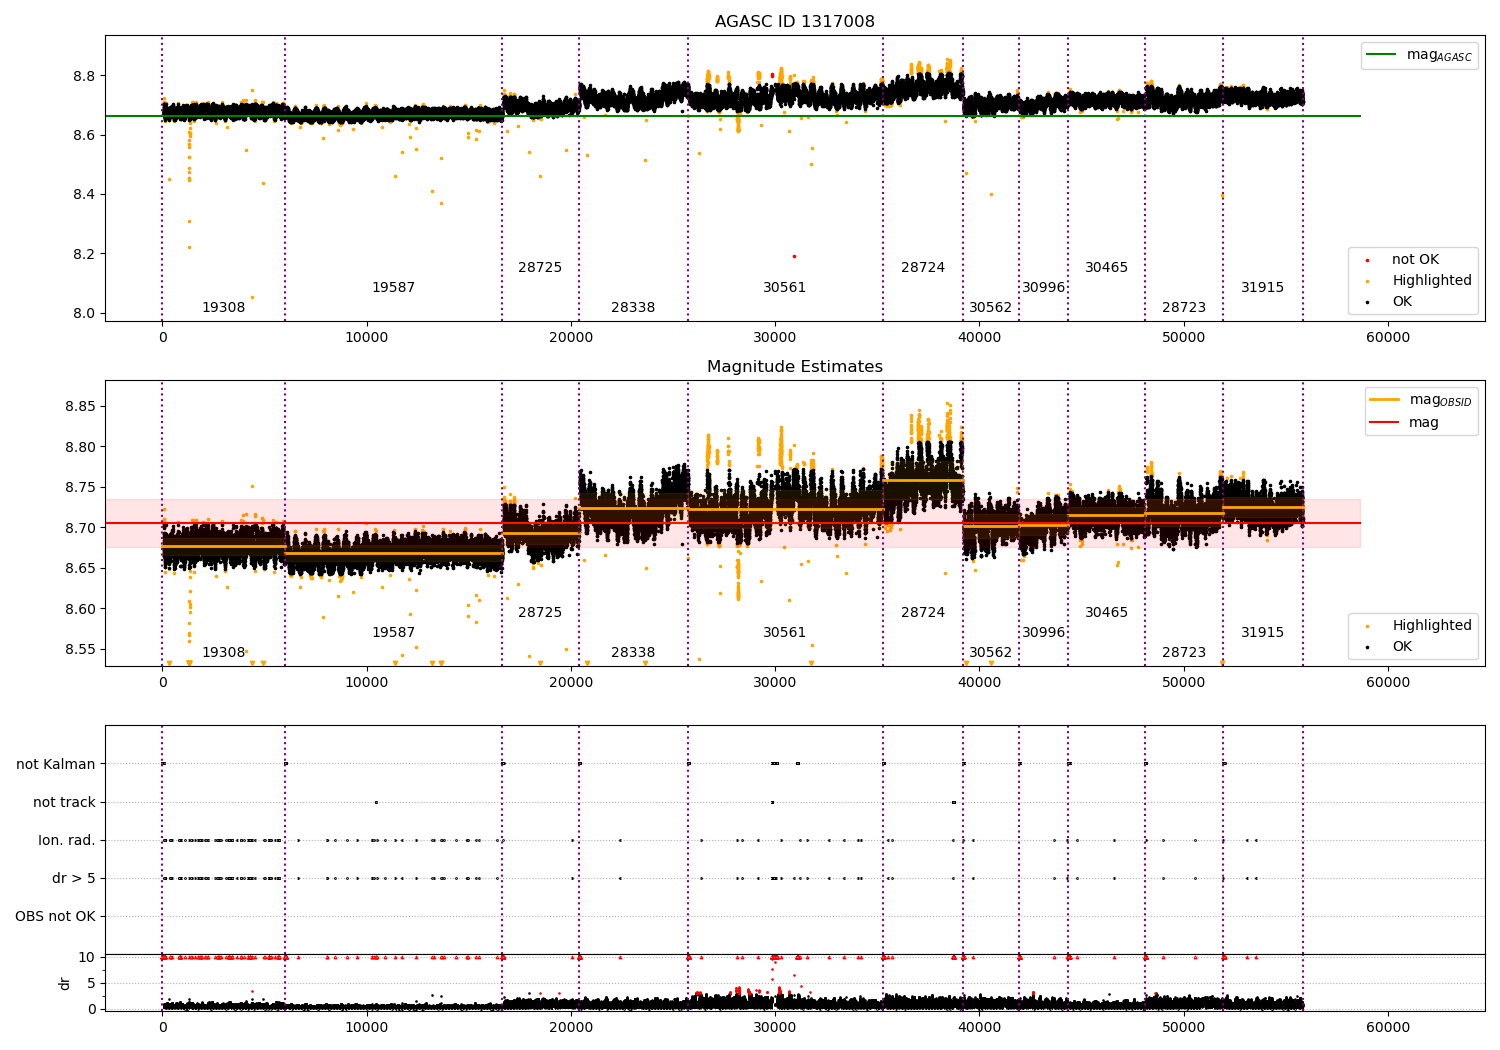Click the 'Magnitude Estimates' subplot title
Viewport: 1500px width, 1050px height.
pos(795,367)
